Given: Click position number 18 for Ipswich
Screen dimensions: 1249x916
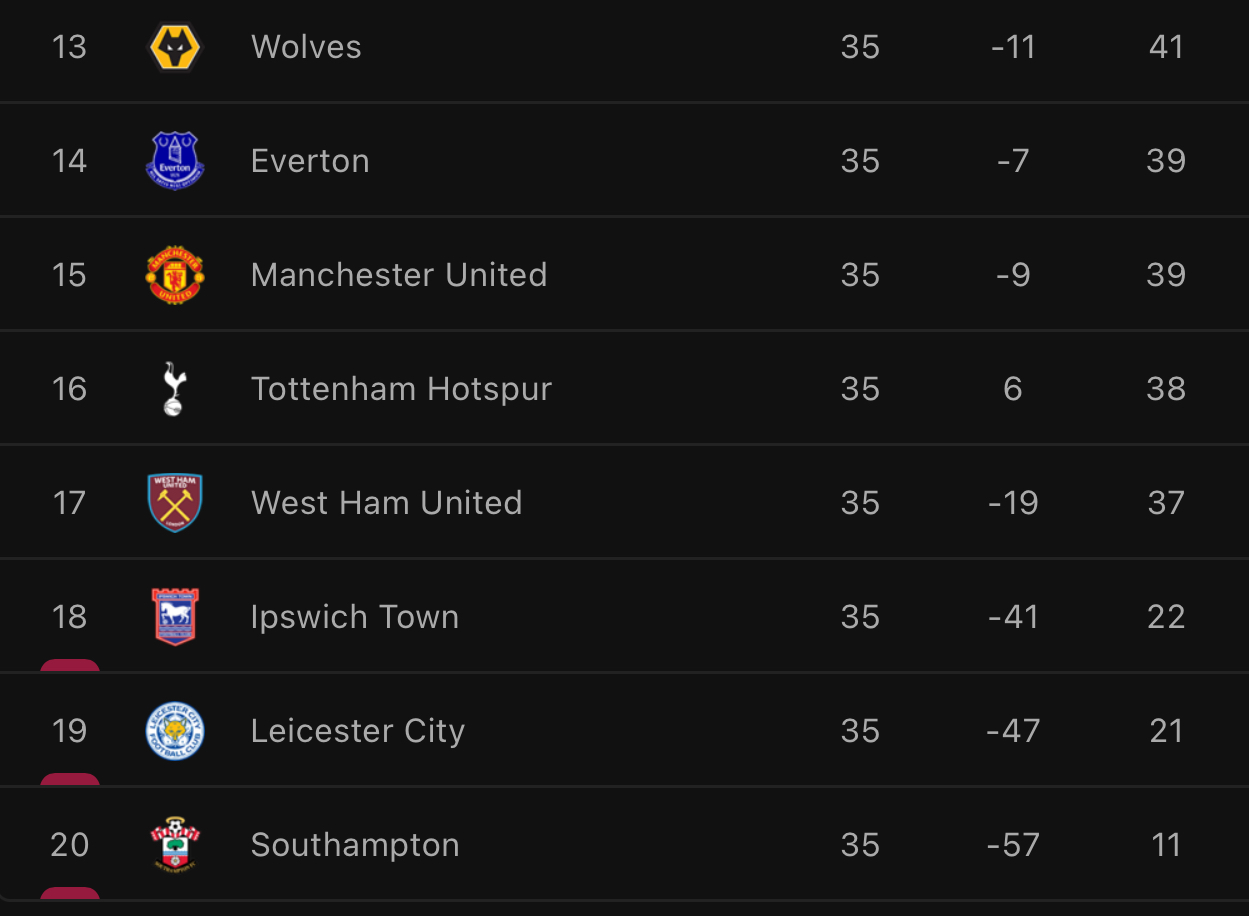Looking at the screenshot, I should (x=69, y=617).
